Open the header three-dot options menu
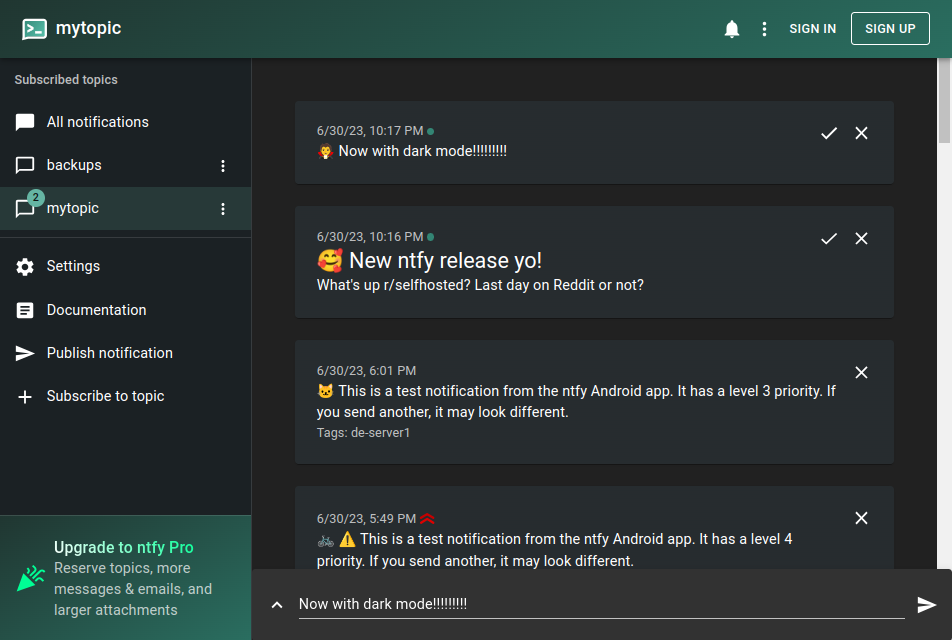Screen dimensions: 952x640 [764, 29]
